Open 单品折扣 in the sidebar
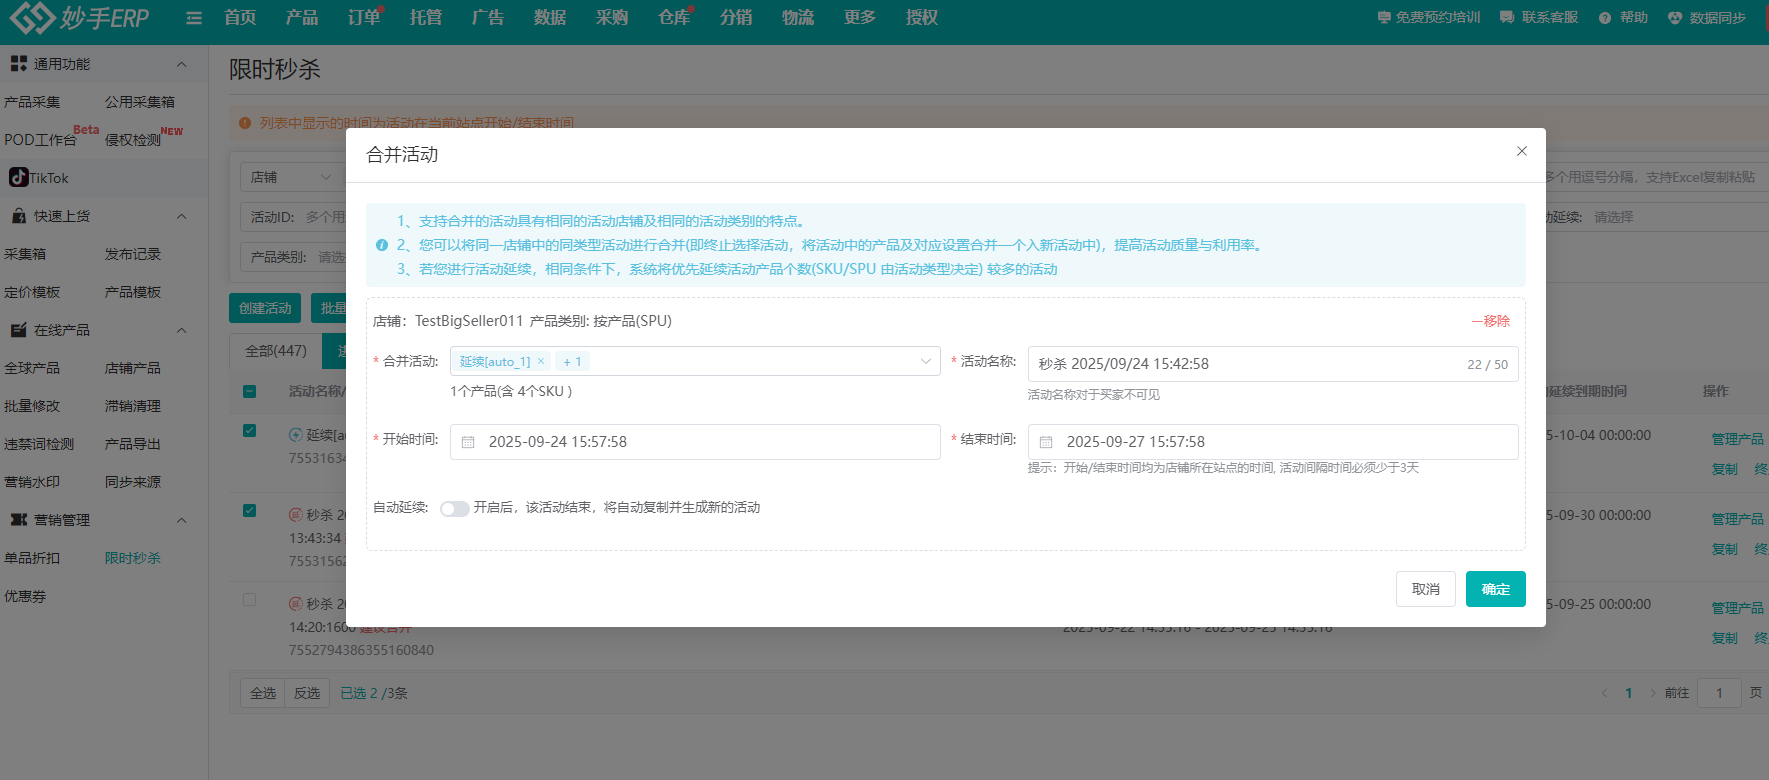Screen dimensions: 1769x780 (x=32, y=558)
